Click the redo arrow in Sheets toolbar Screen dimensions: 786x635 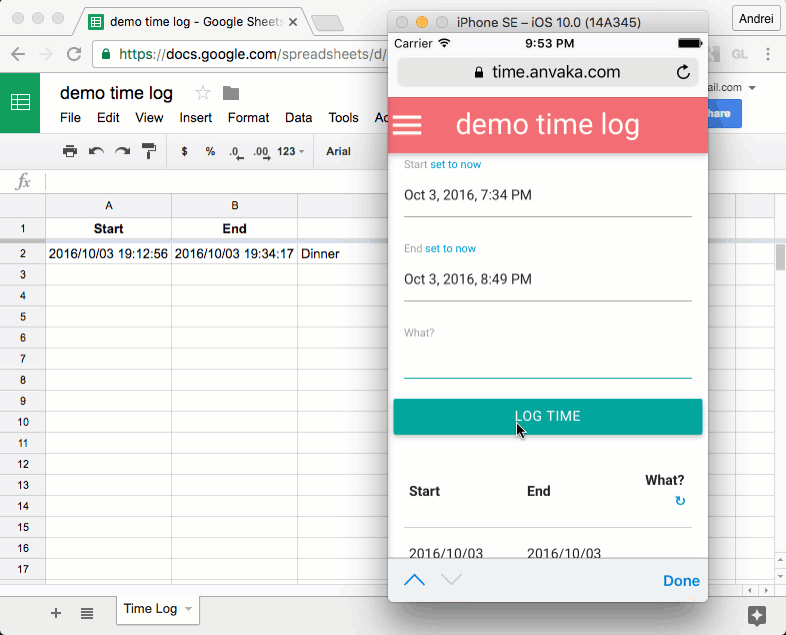point(122,152)
